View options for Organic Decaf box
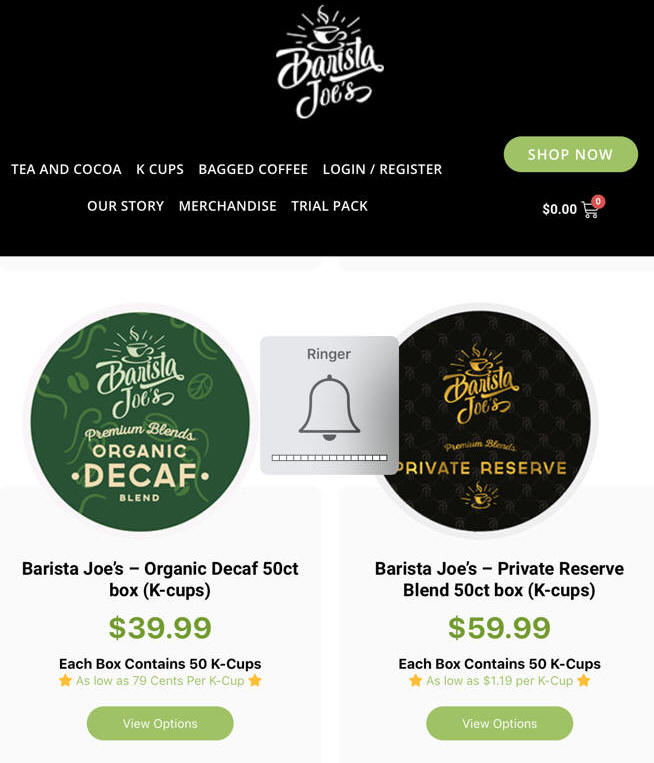654x763 pixels. [160, 724]
